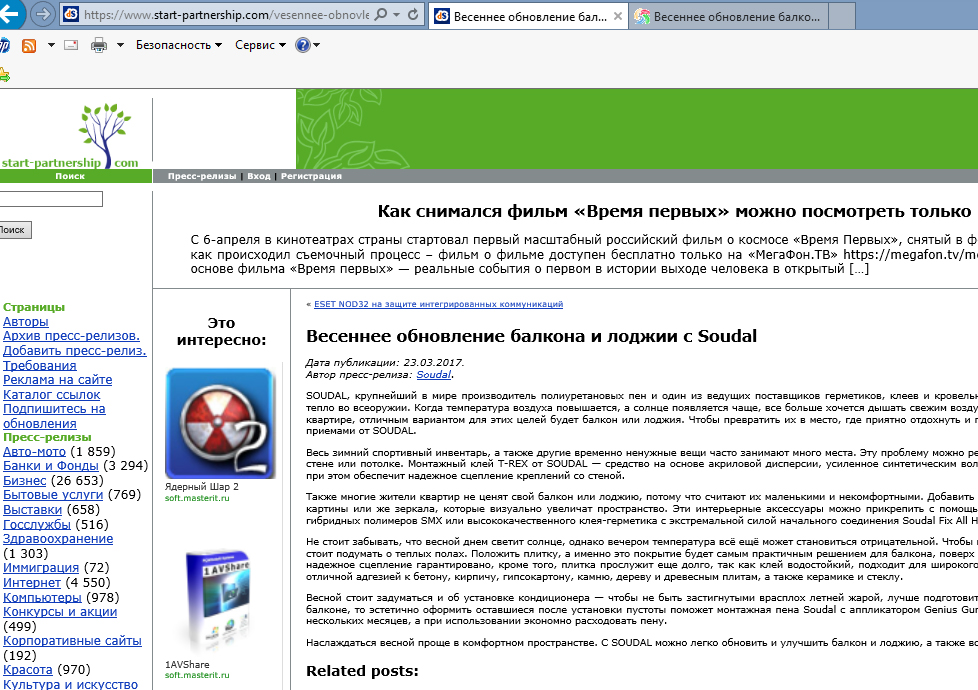Click the Время первых film headline
Screen dimensions: 978x690
[674, 211]
